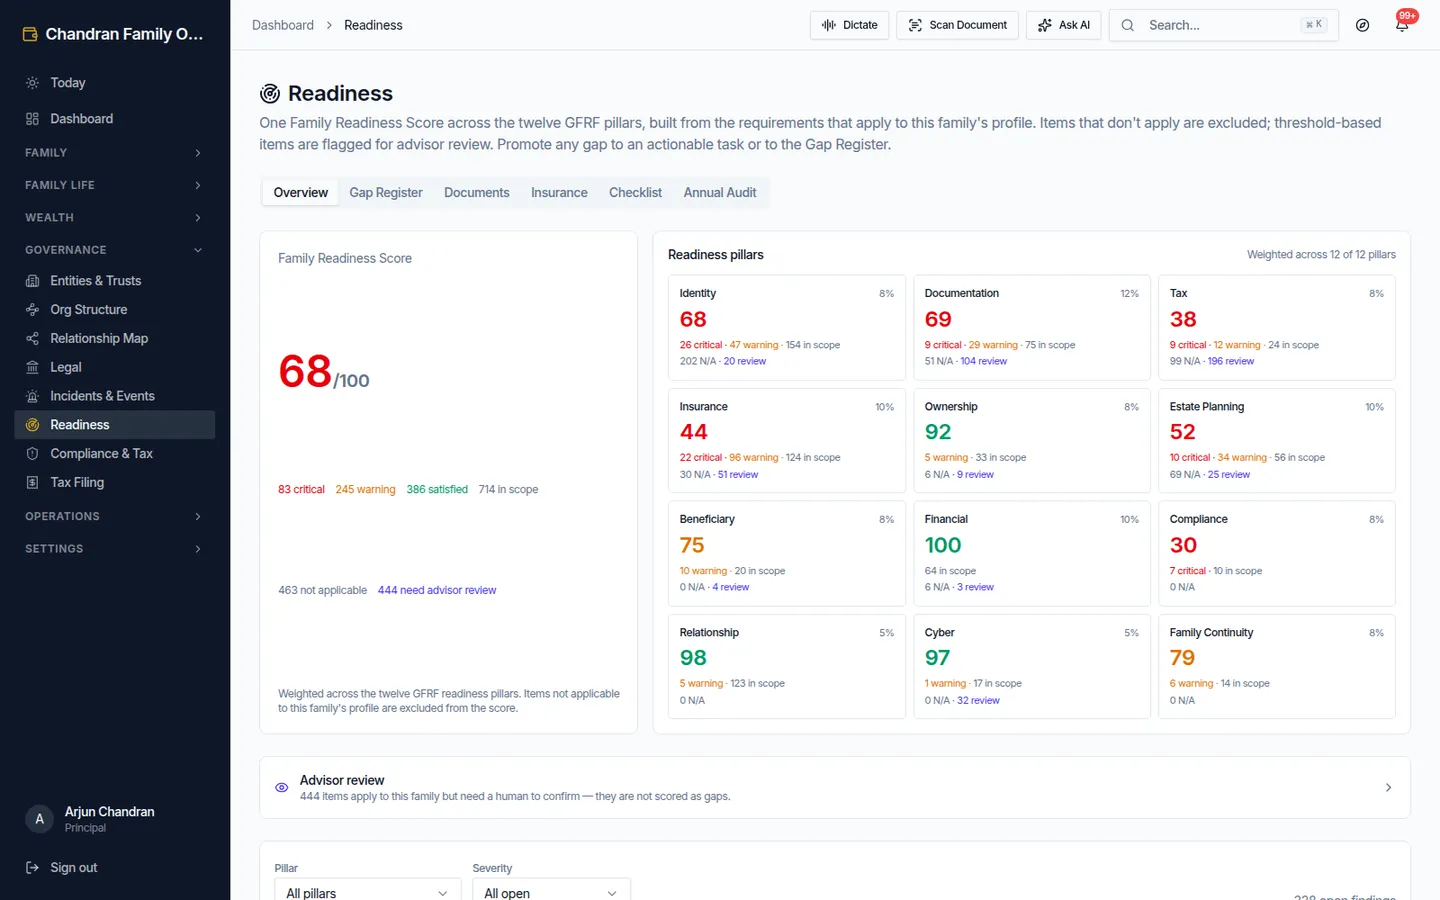Image resolution: width=1440 pixels, height=900 pixels.
Task: Click '32 review' in Cyber card
Action: click(x=978, y=701)
